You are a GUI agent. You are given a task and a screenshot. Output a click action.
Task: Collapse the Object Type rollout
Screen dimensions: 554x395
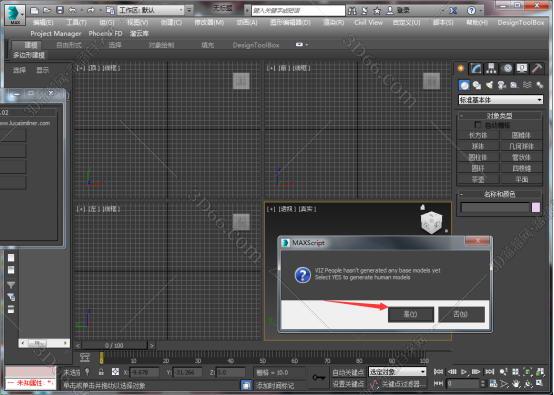(x=500, y=116)
